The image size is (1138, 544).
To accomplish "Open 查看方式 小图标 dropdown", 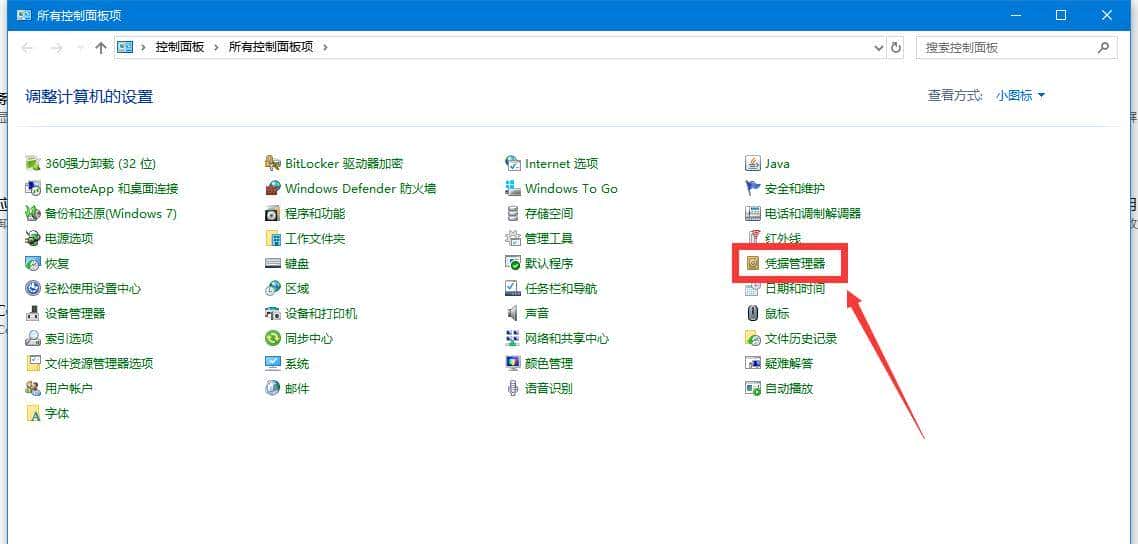I will [1020, 95].
